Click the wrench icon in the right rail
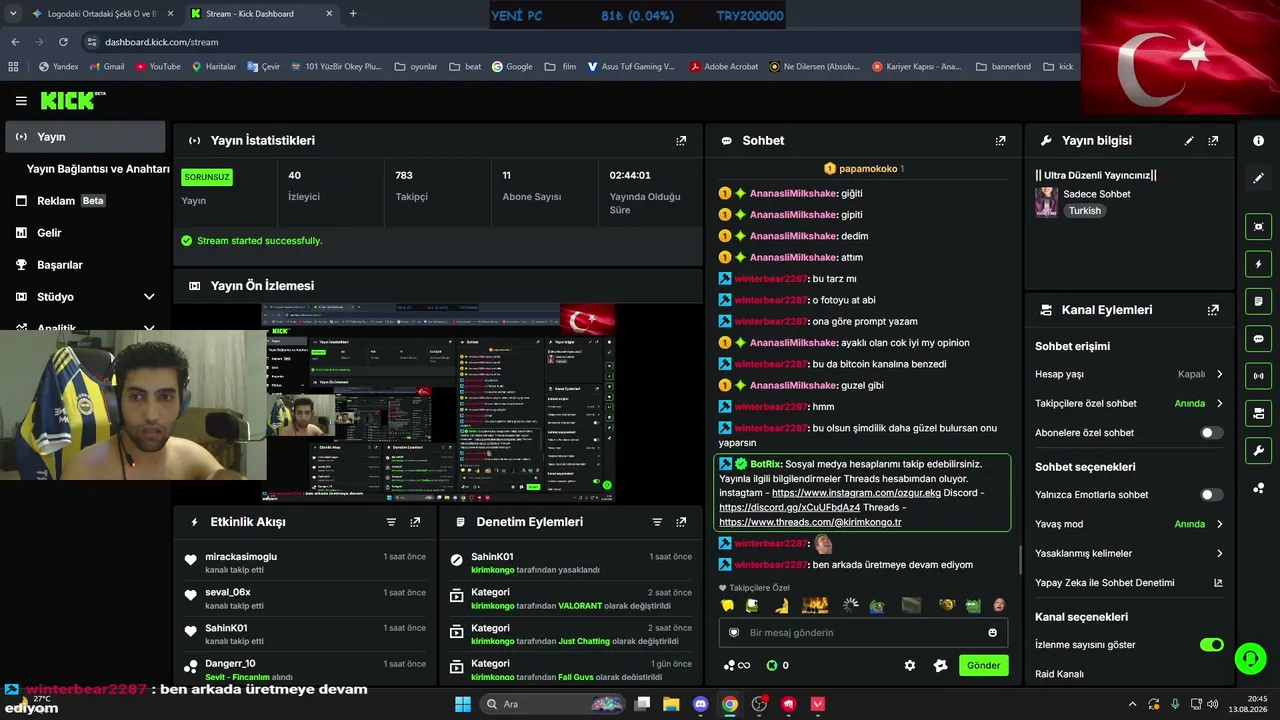The image size is (1280, 720). pos(1258,451)
